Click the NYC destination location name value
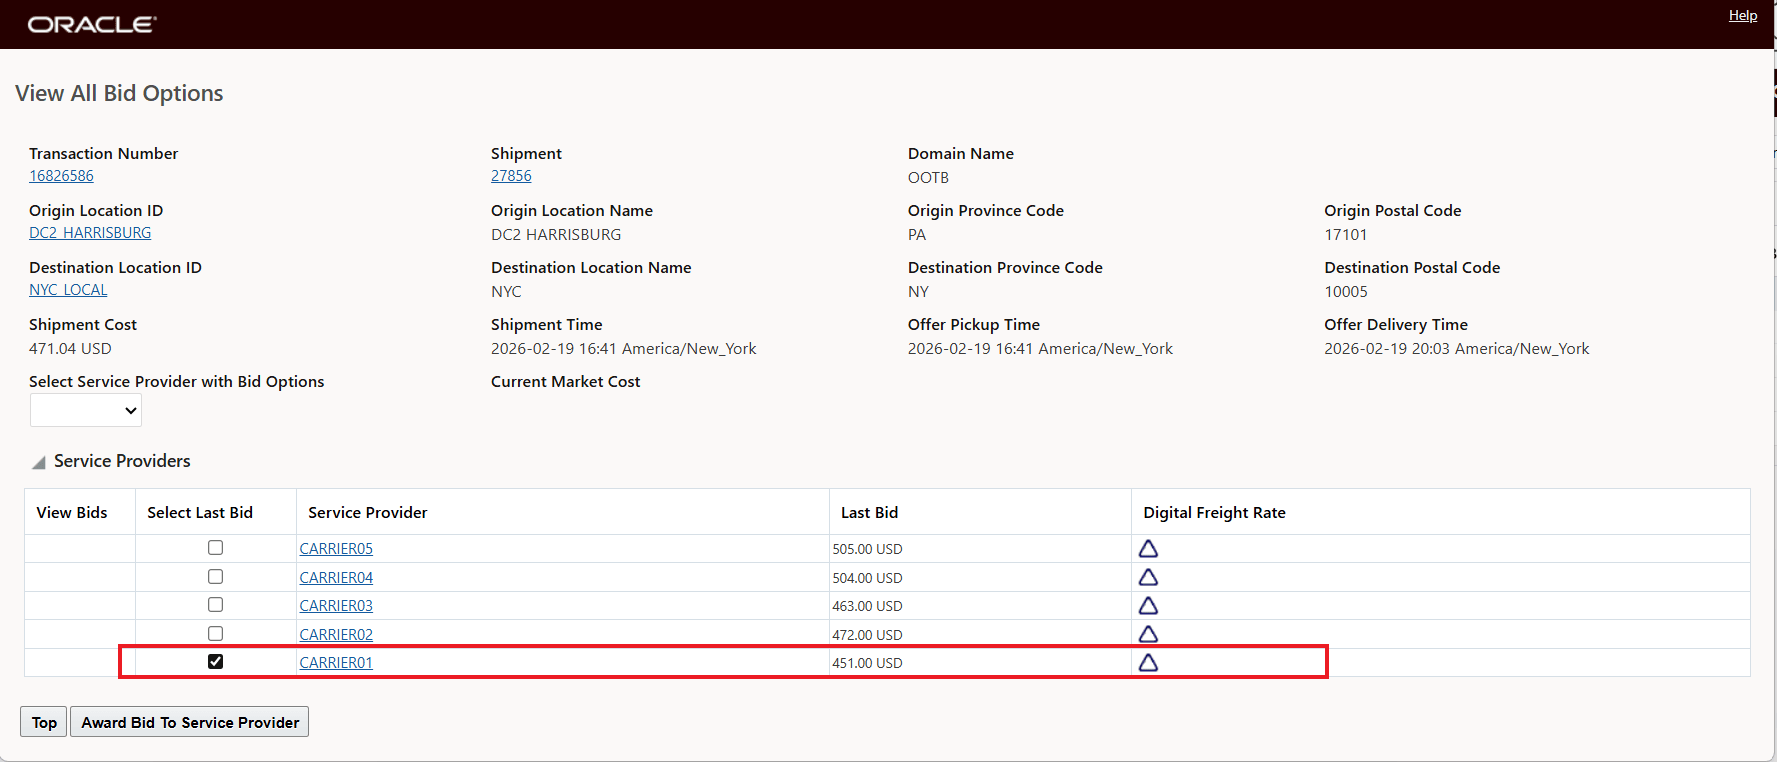 (x=506, y=292)
